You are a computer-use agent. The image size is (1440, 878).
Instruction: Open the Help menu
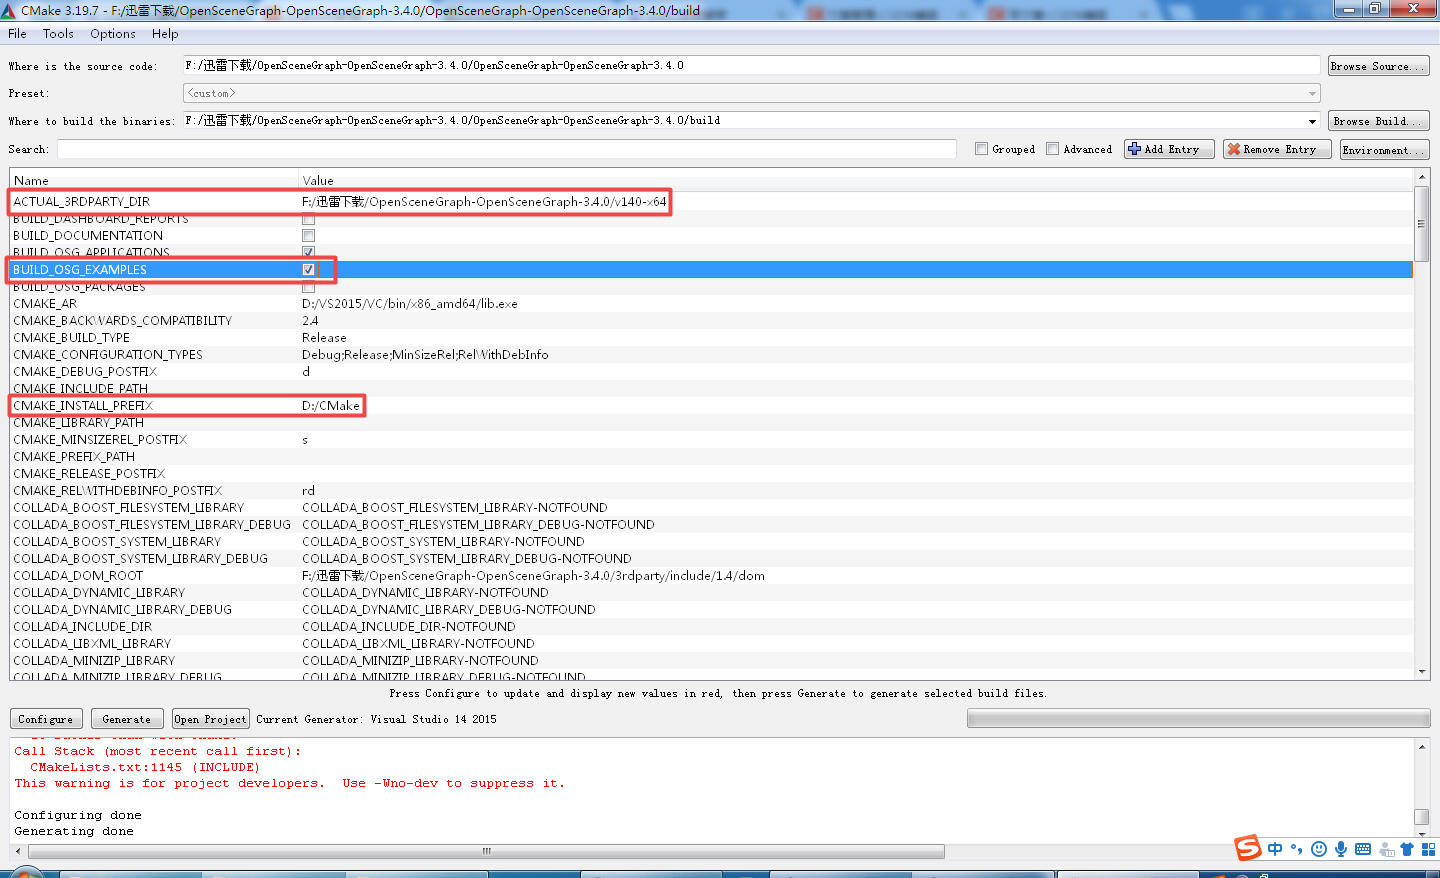point(165,34)
